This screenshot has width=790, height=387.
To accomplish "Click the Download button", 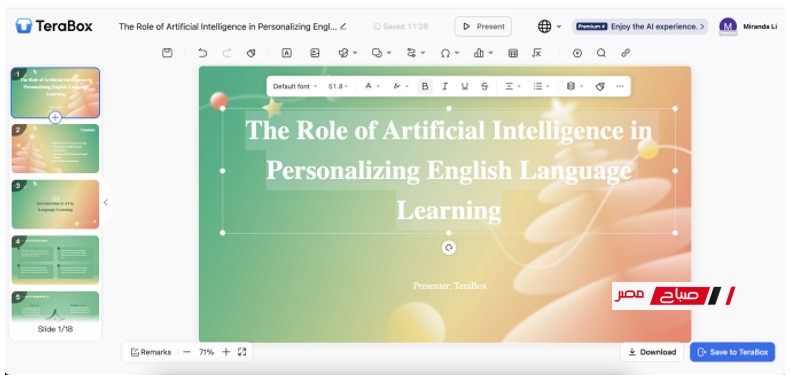I will click(x=652, y=352).
